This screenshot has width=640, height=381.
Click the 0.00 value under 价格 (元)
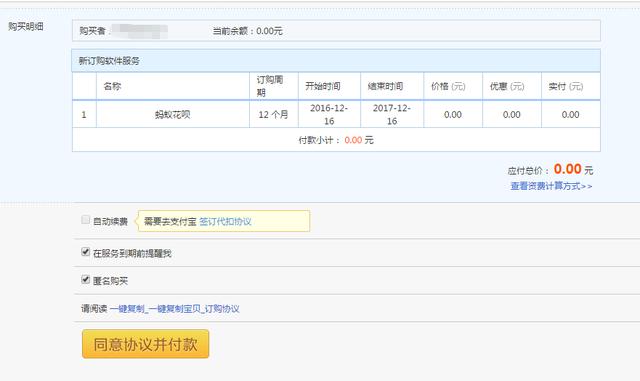pos(453,115)
